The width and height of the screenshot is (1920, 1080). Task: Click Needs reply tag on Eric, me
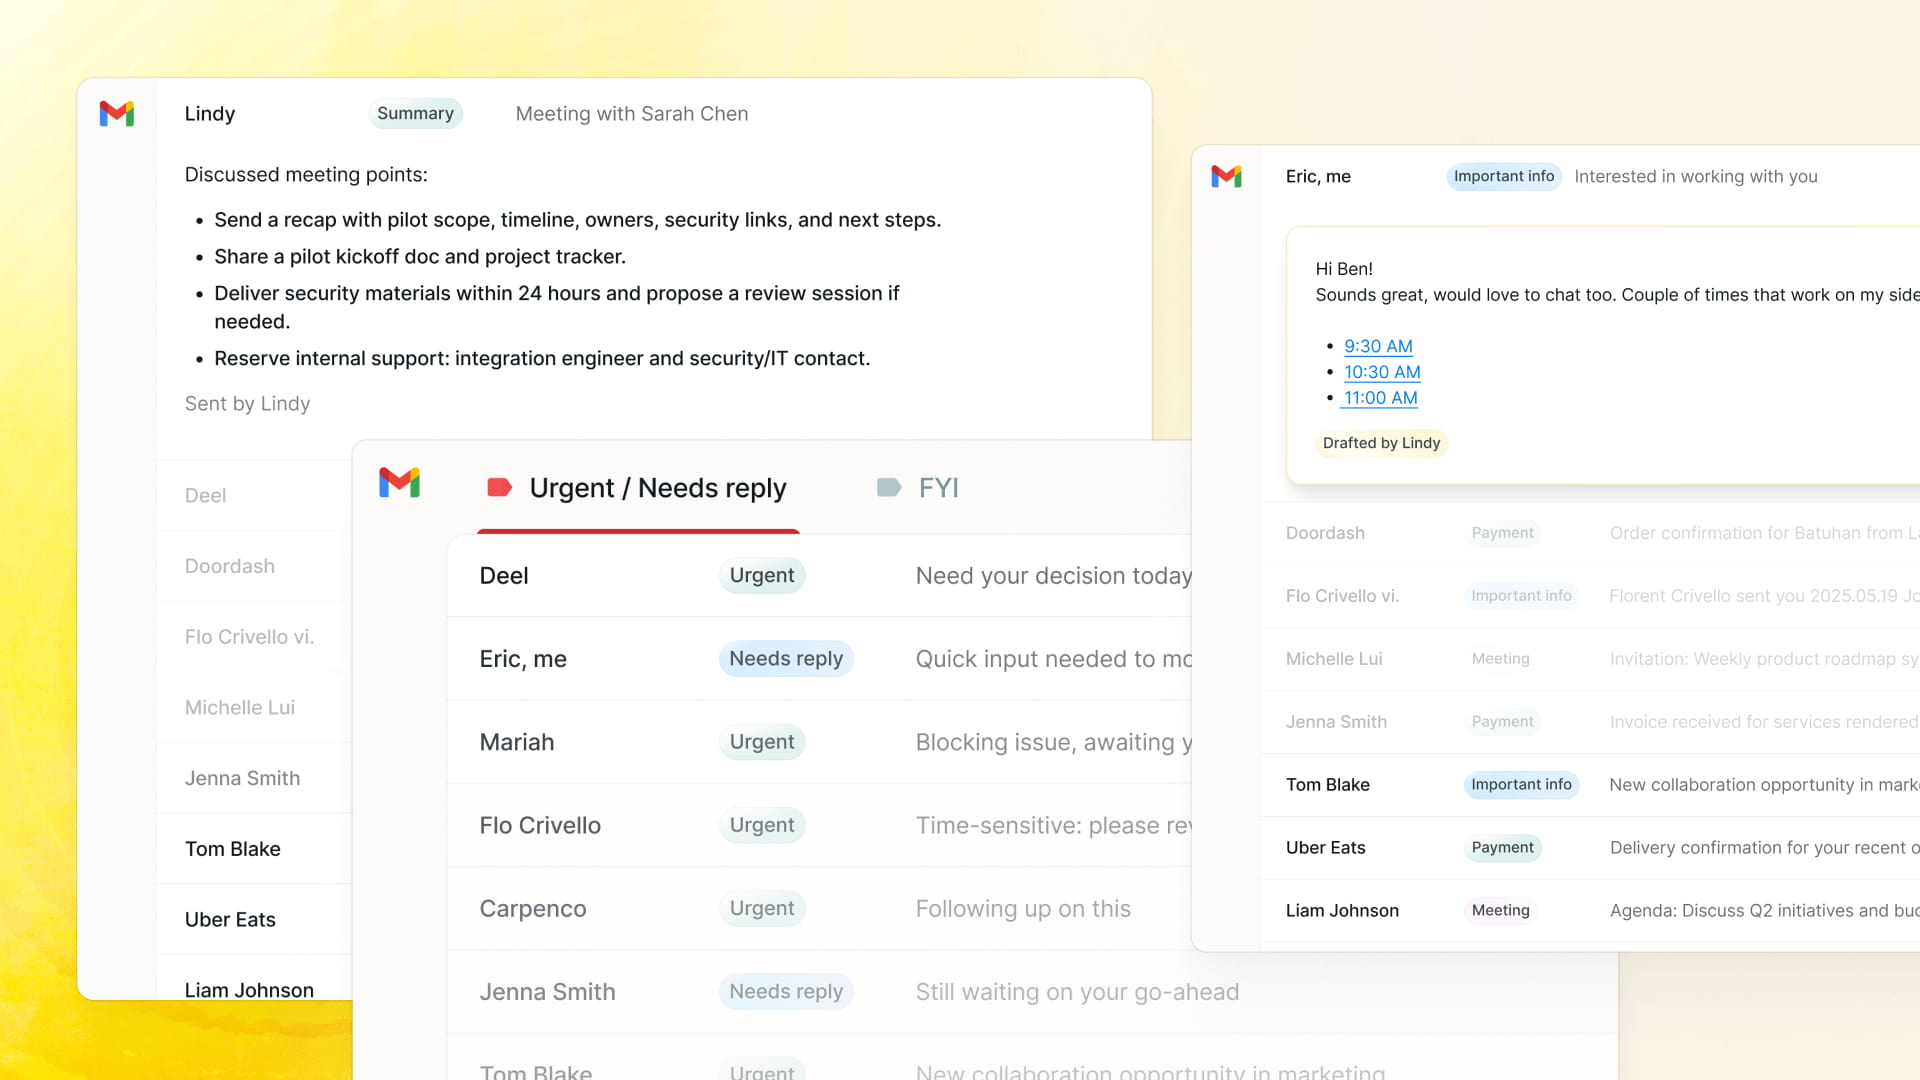tap(786, 659)
